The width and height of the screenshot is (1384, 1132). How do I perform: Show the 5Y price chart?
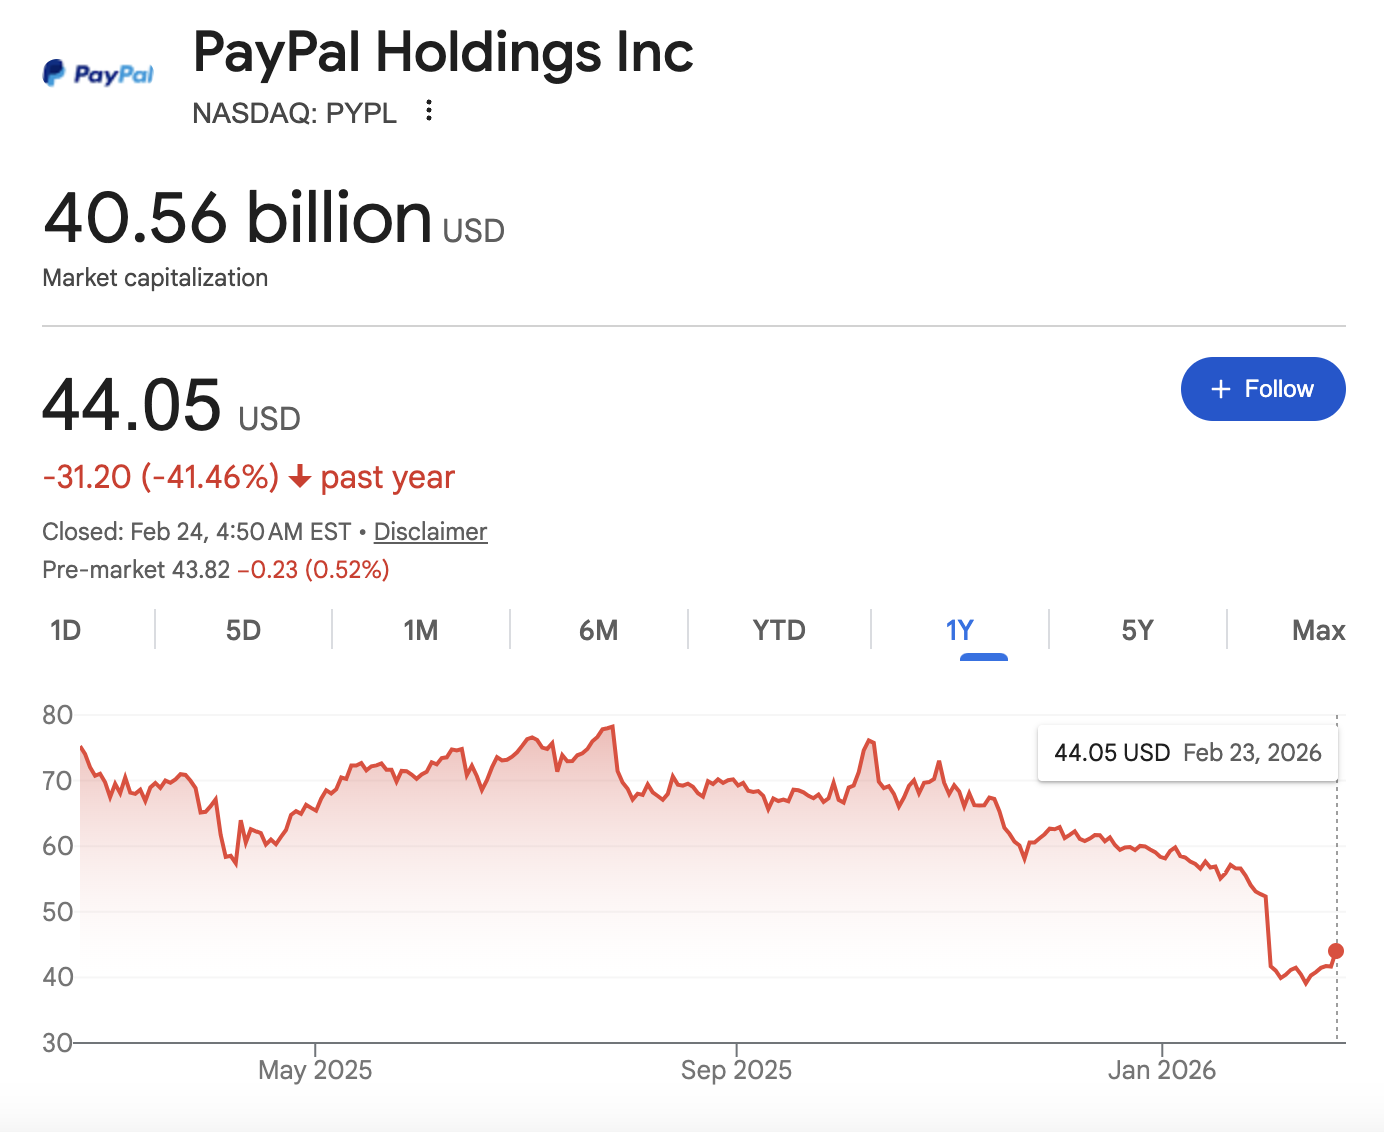point(1137,630)
